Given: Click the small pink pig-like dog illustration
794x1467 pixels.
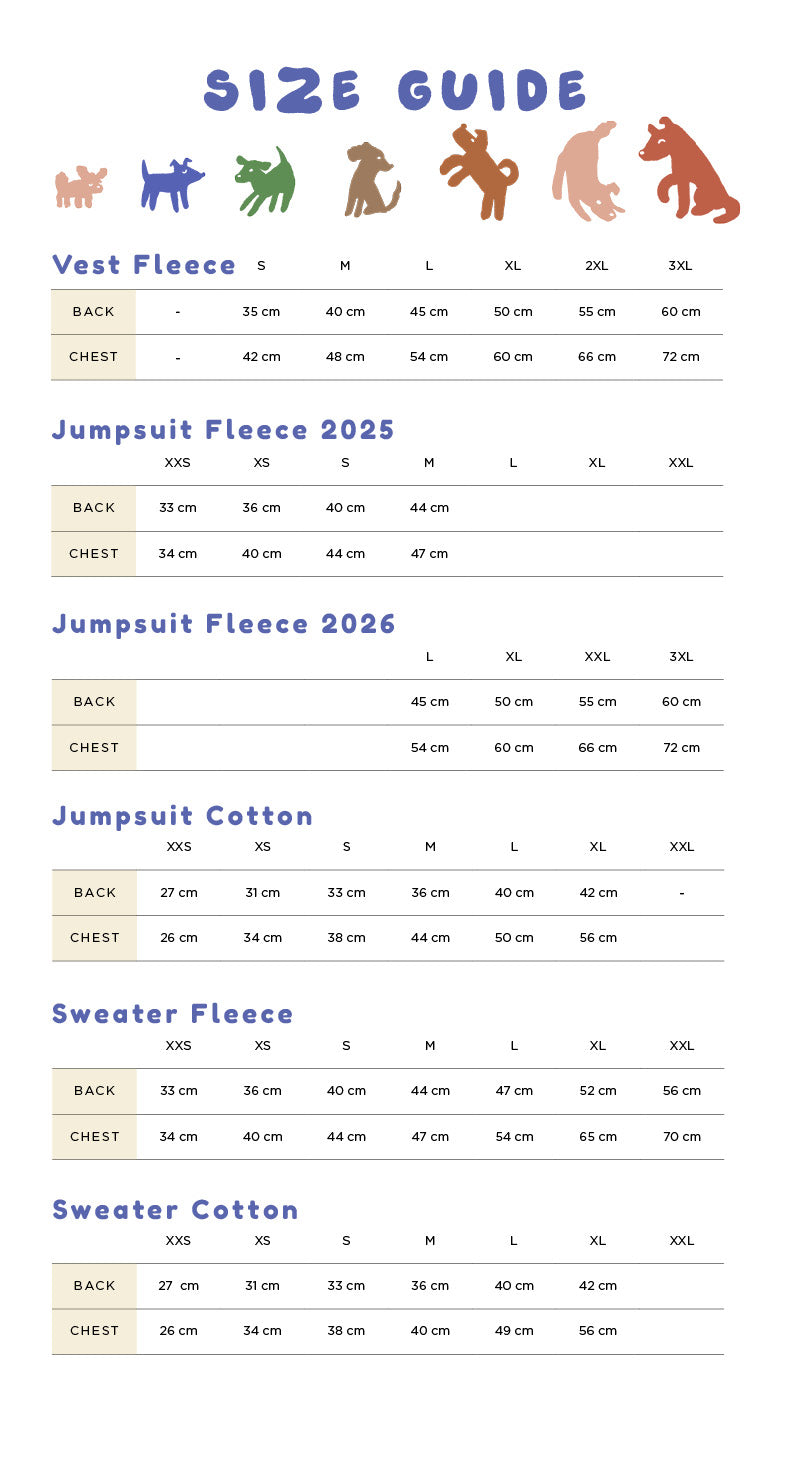Looking at the screenshot, I should (x=80, y=187).
